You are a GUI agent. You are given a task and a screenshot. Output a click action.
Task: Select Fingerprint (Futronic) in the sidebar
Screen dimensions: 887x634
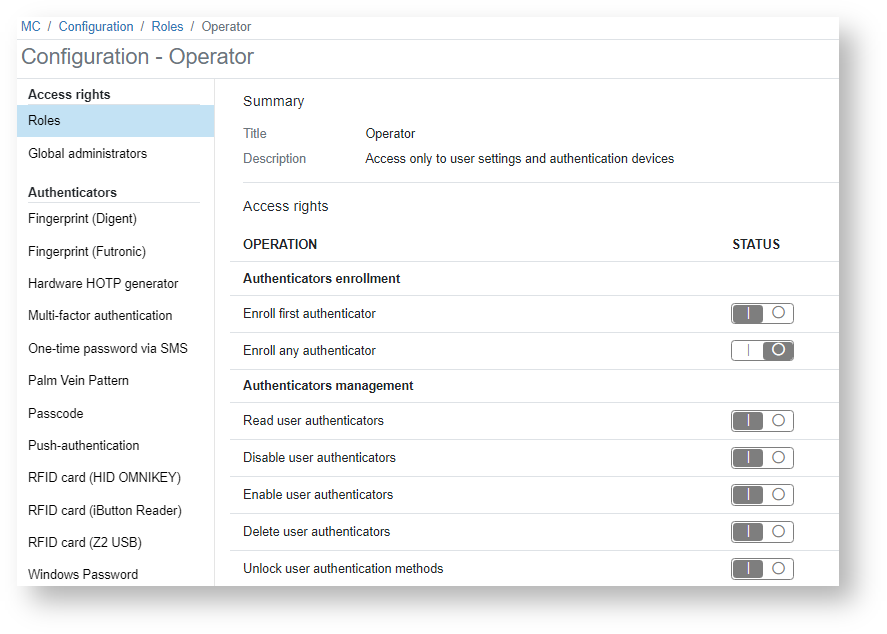88,252
